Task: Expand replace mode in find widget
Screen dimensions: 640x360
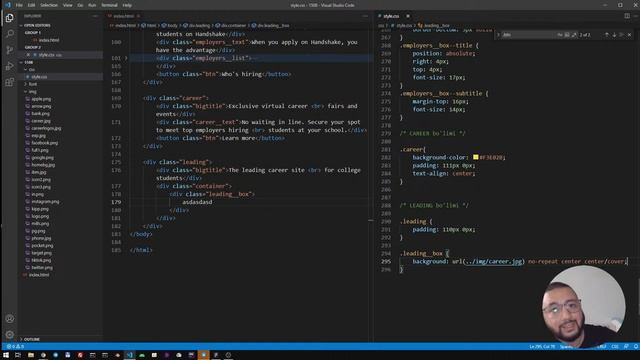Action: click(498, 35)
